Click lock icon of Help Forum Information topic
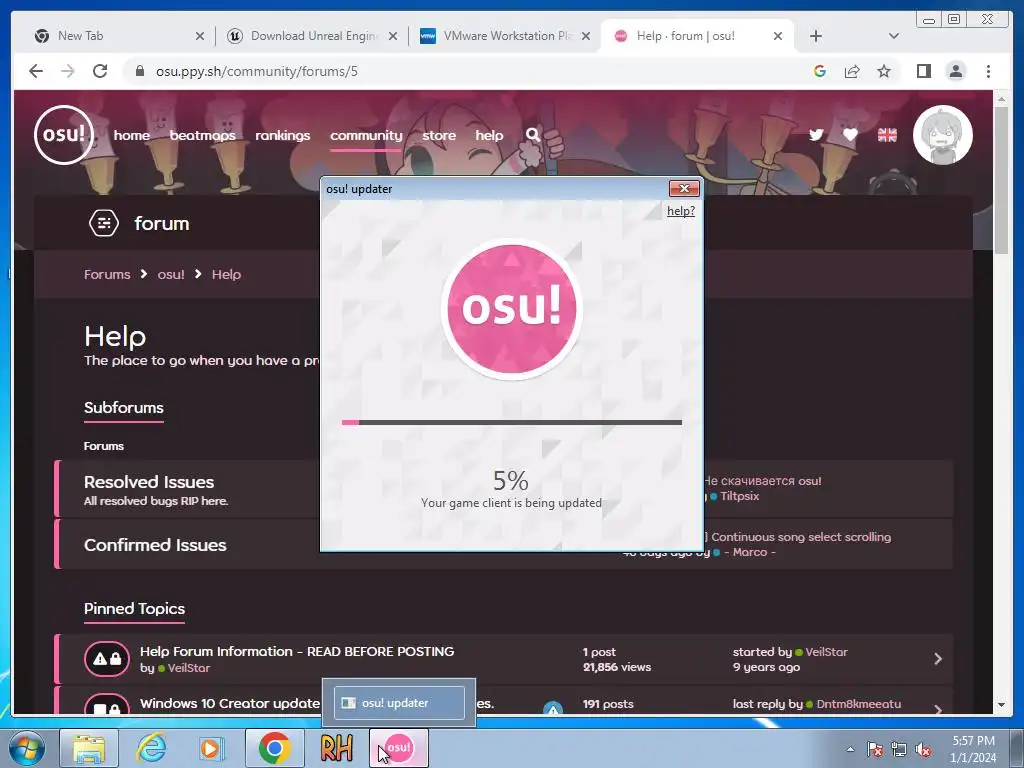This screenshot has height=768, width=1024. coord(115,659)
